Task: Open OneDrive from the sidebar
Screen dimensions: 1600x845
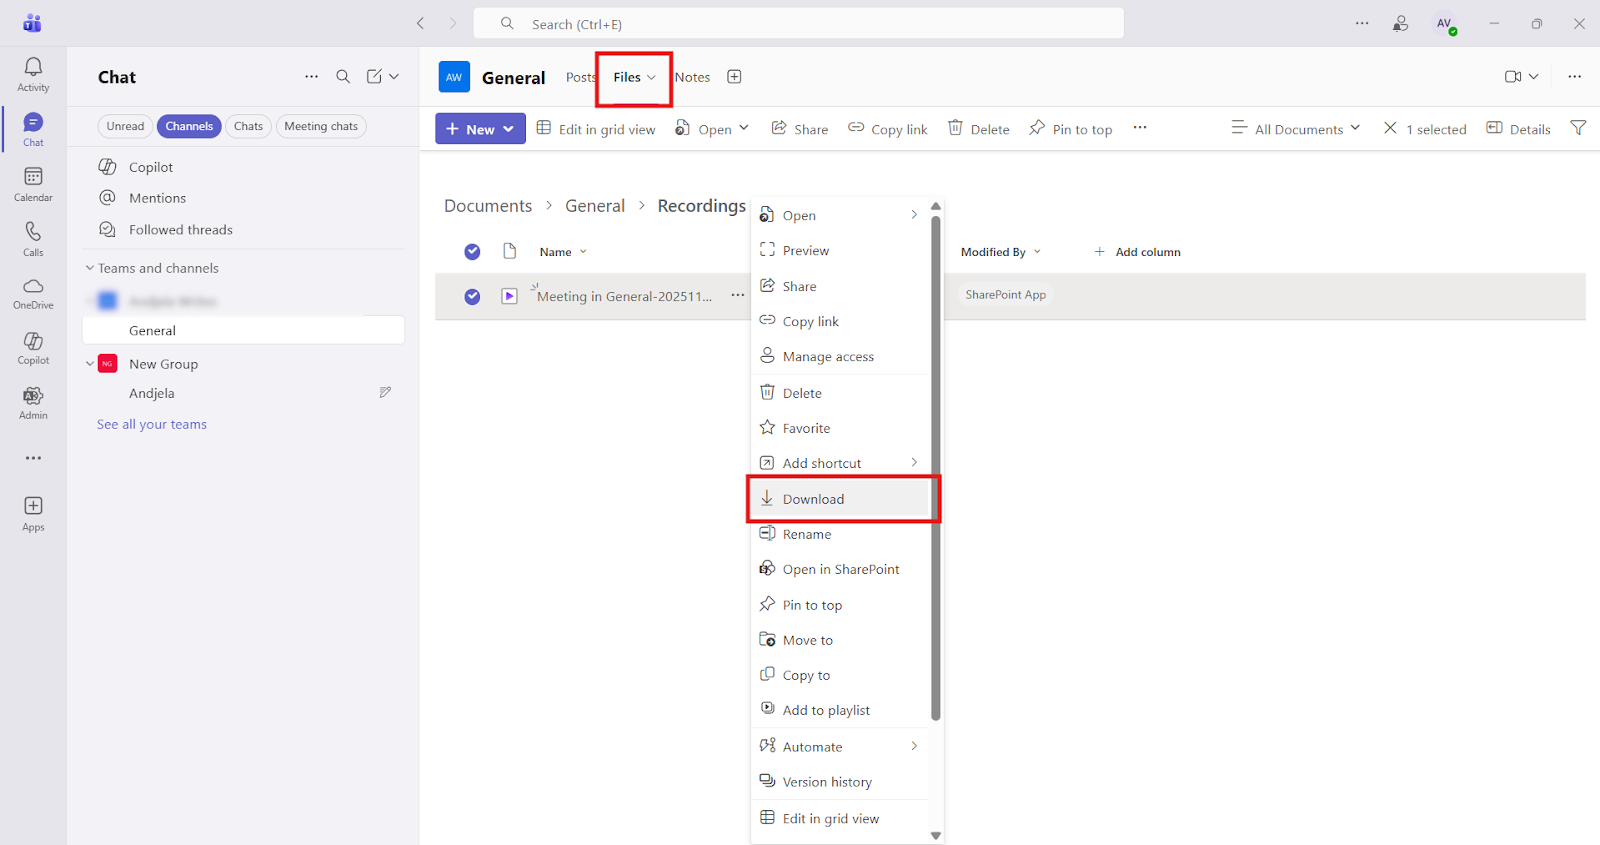Action: point(33,294)
